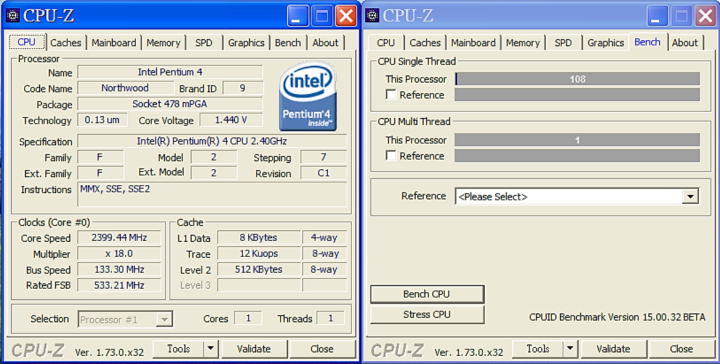Switch to SPD tab in right window
720x364 pixels.
[x=563, y=43]
